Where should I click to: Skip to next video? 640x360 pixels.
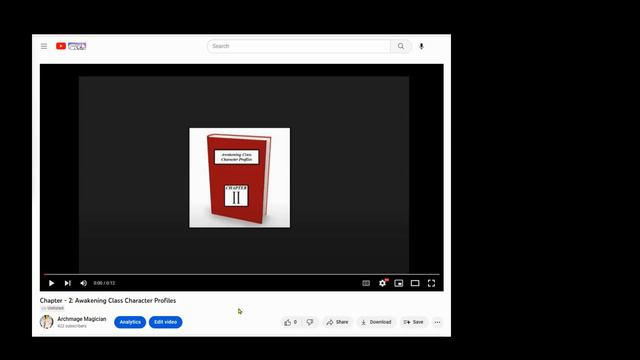coord(68,283)
